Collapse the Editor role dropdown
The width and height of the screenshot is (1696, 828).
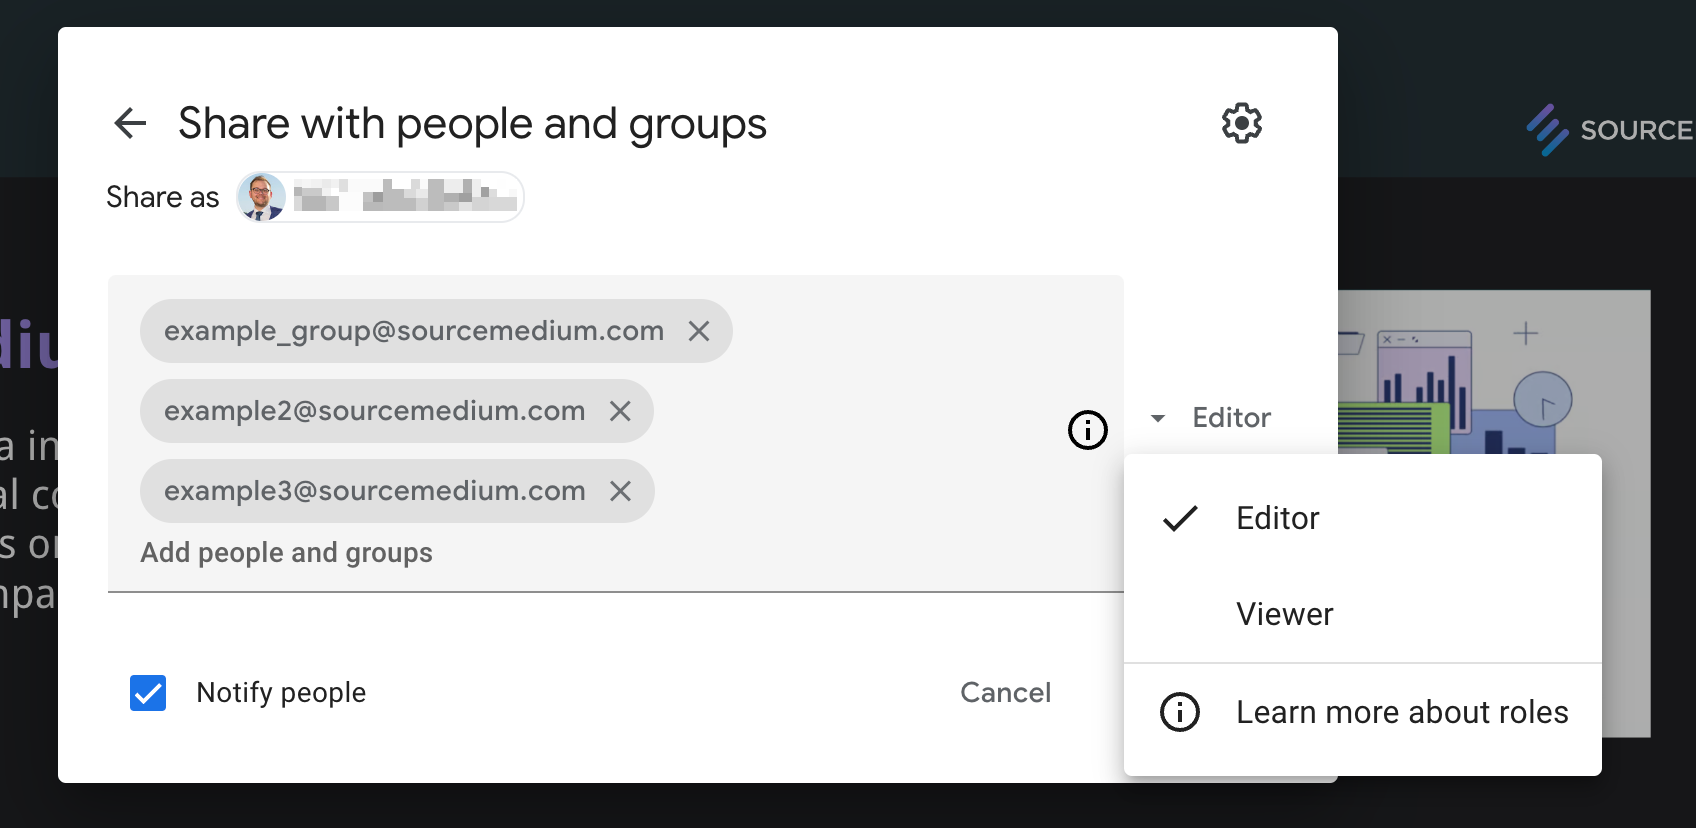(x=1212, y=418)
